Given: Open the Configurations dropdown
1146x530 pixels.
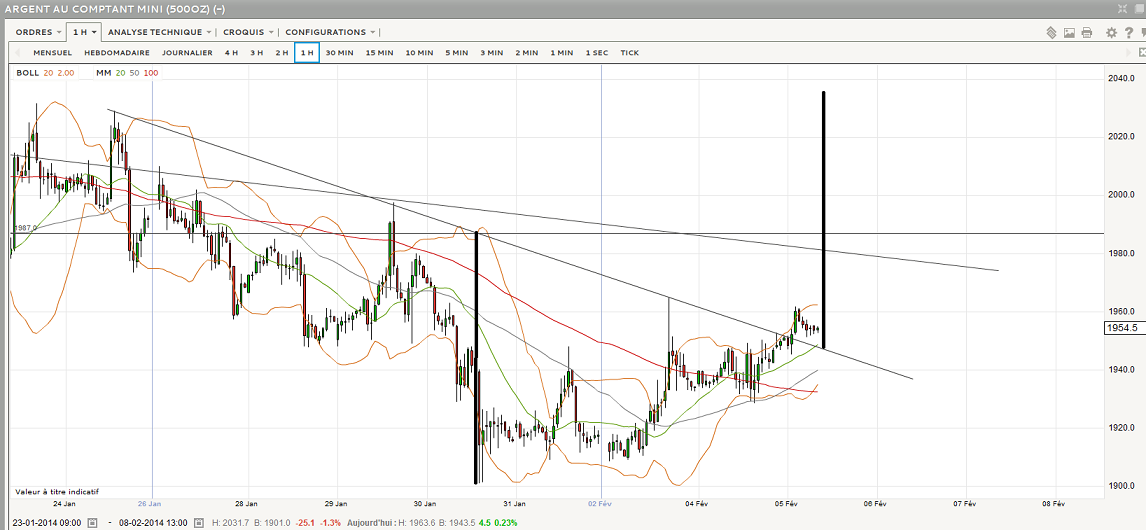Looking at the screenshot, I should pyautogui.click(x=330, y=32).
